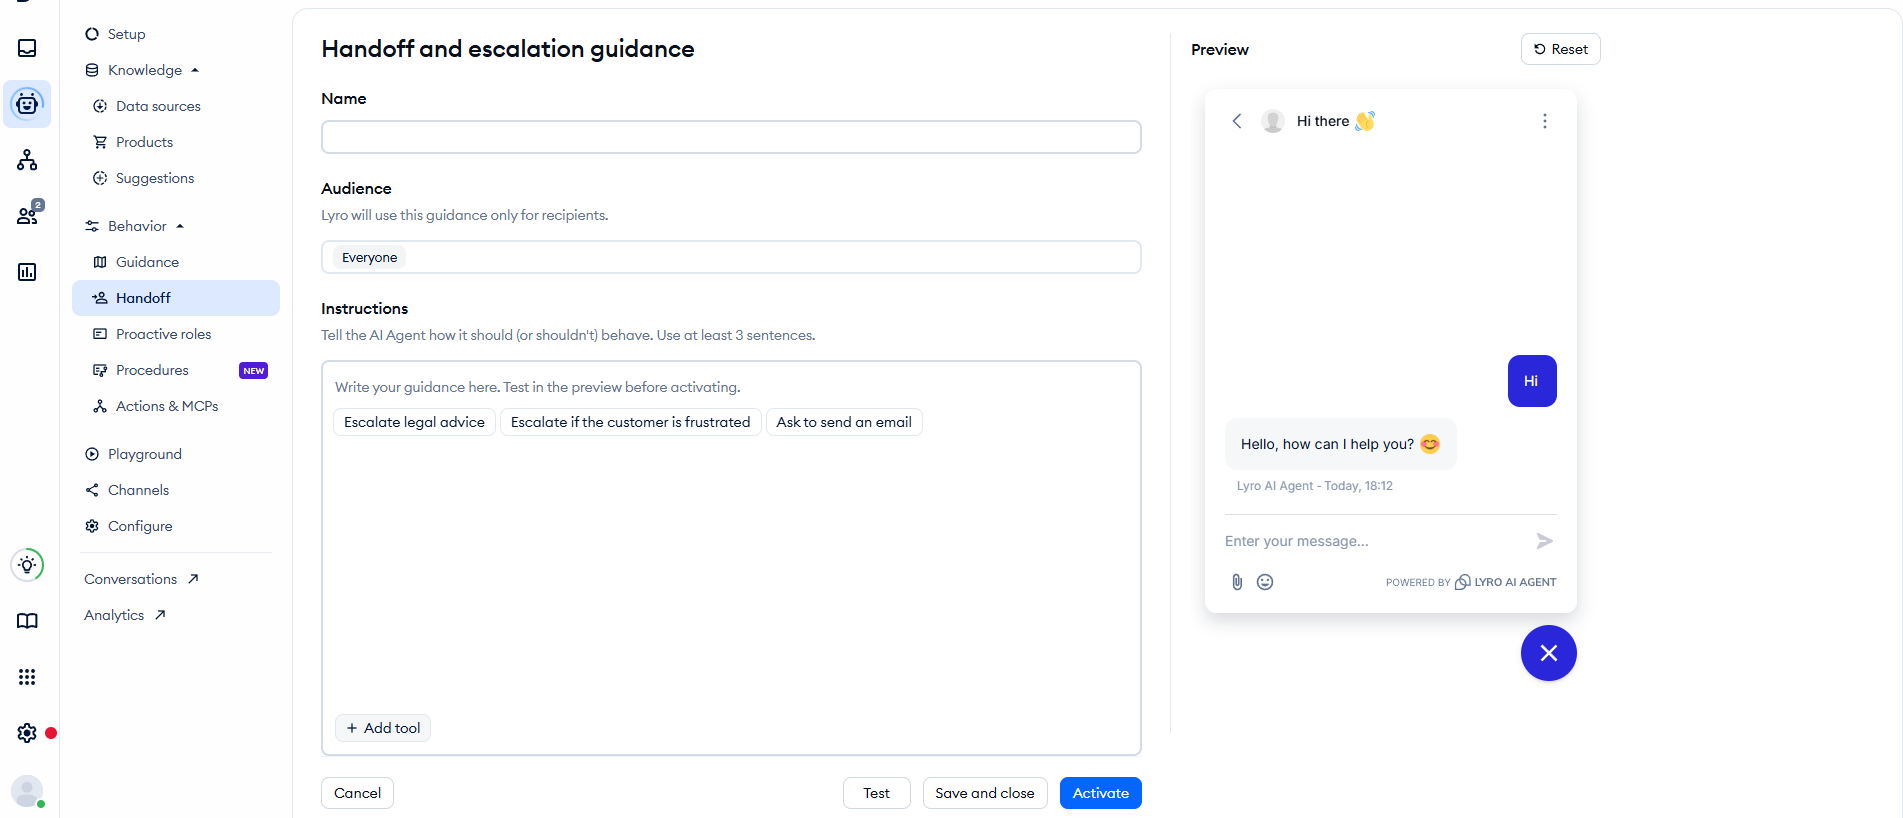Open the emoji picker in chat
Image resolution: width=1903 pixels, height=818 pixels.
[x=1265, y=582]
